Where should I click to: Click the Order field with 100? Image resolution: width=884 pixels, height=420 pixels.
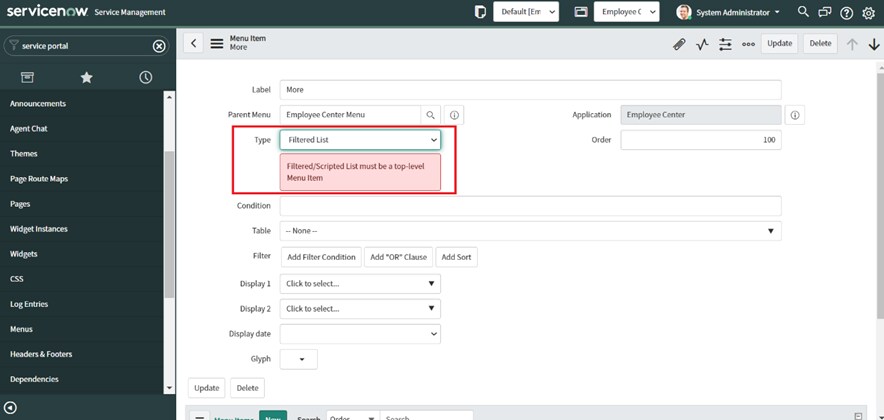pyautogui.click(x=701, y=140)
